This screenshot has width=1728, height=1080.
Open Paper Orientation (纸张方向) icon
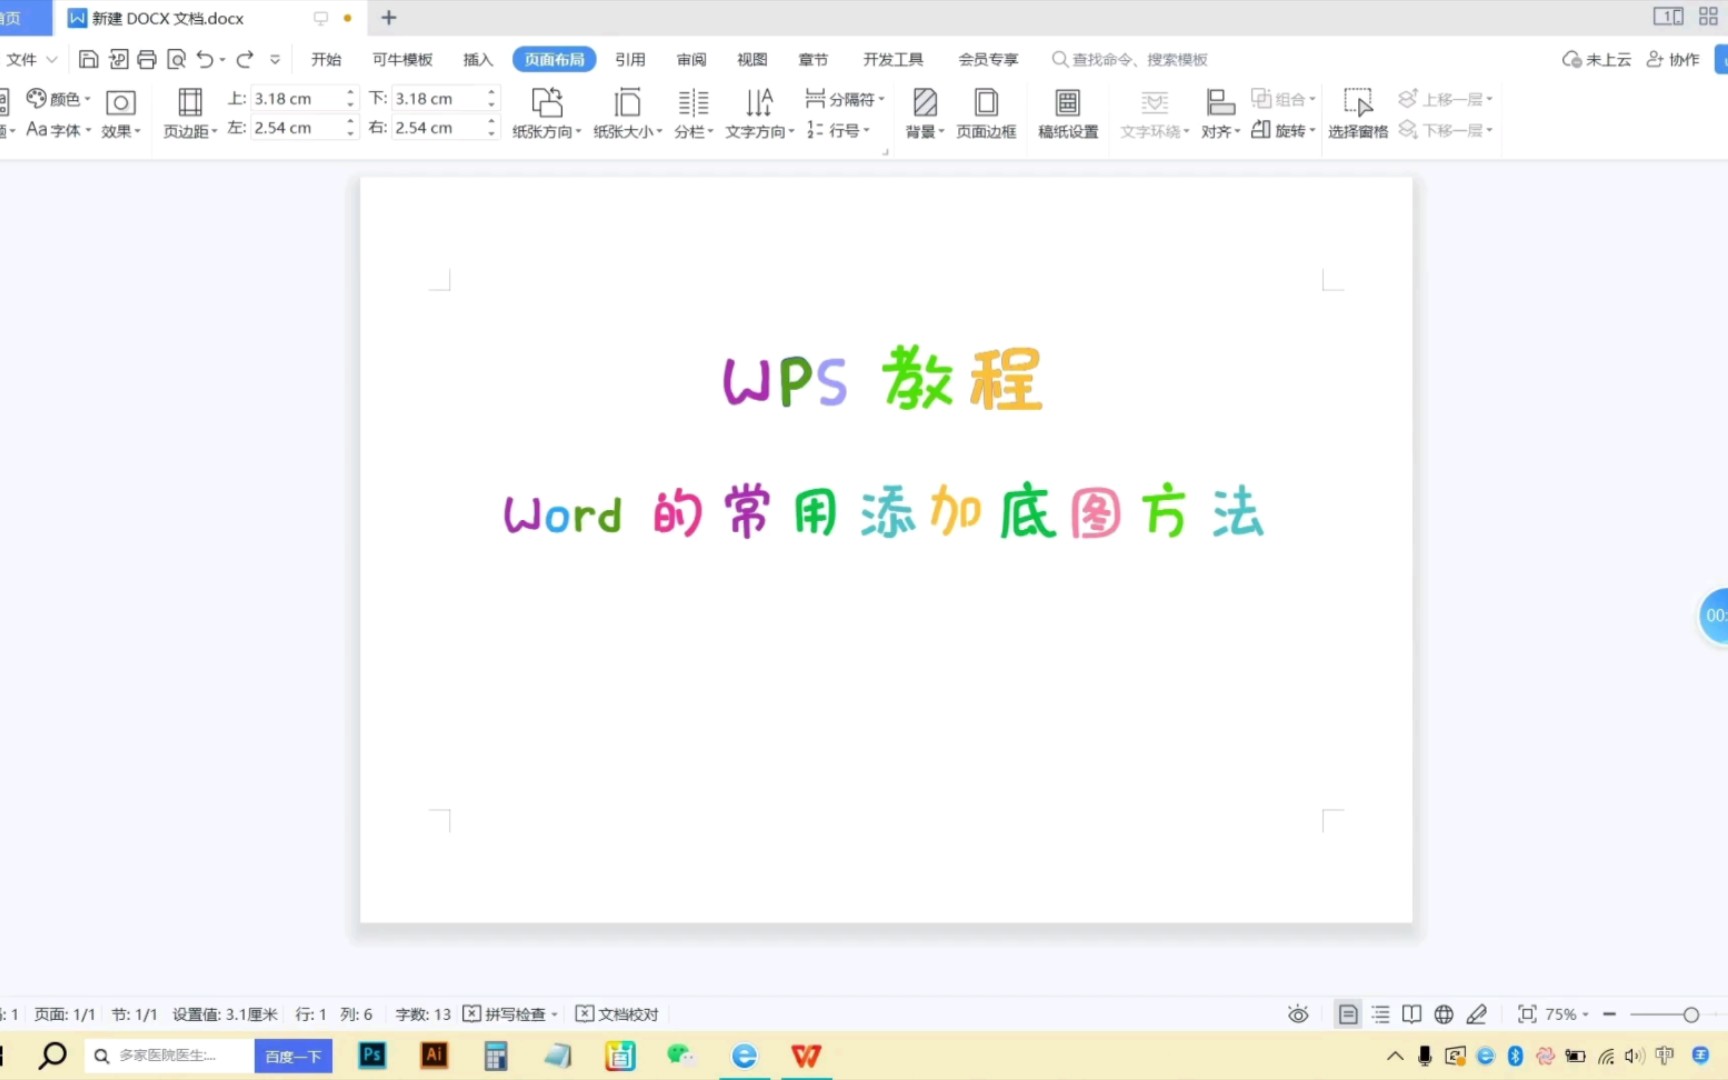point(546,113)
